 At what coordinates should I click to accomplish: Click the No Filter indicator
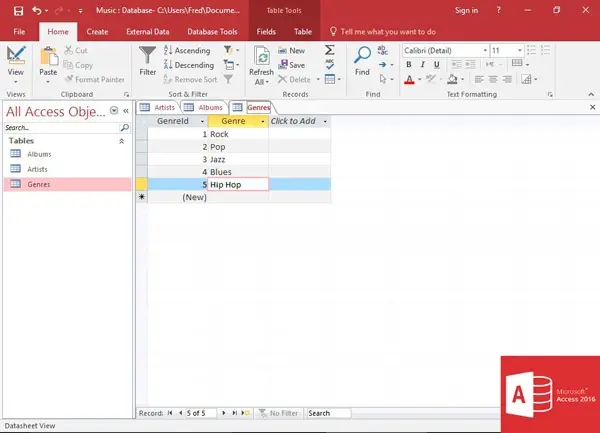point(279,413)
